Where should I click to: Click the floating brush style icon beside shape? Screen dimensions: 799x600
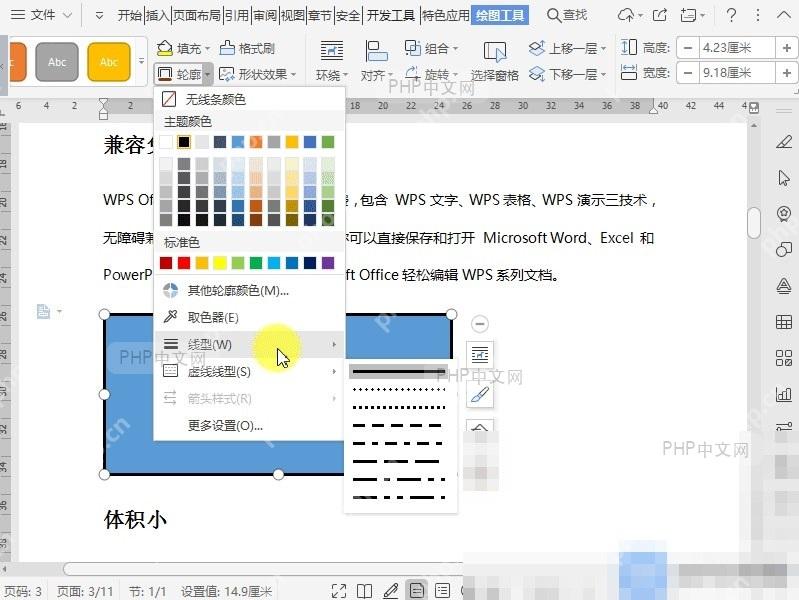click(x=480, y=395)
